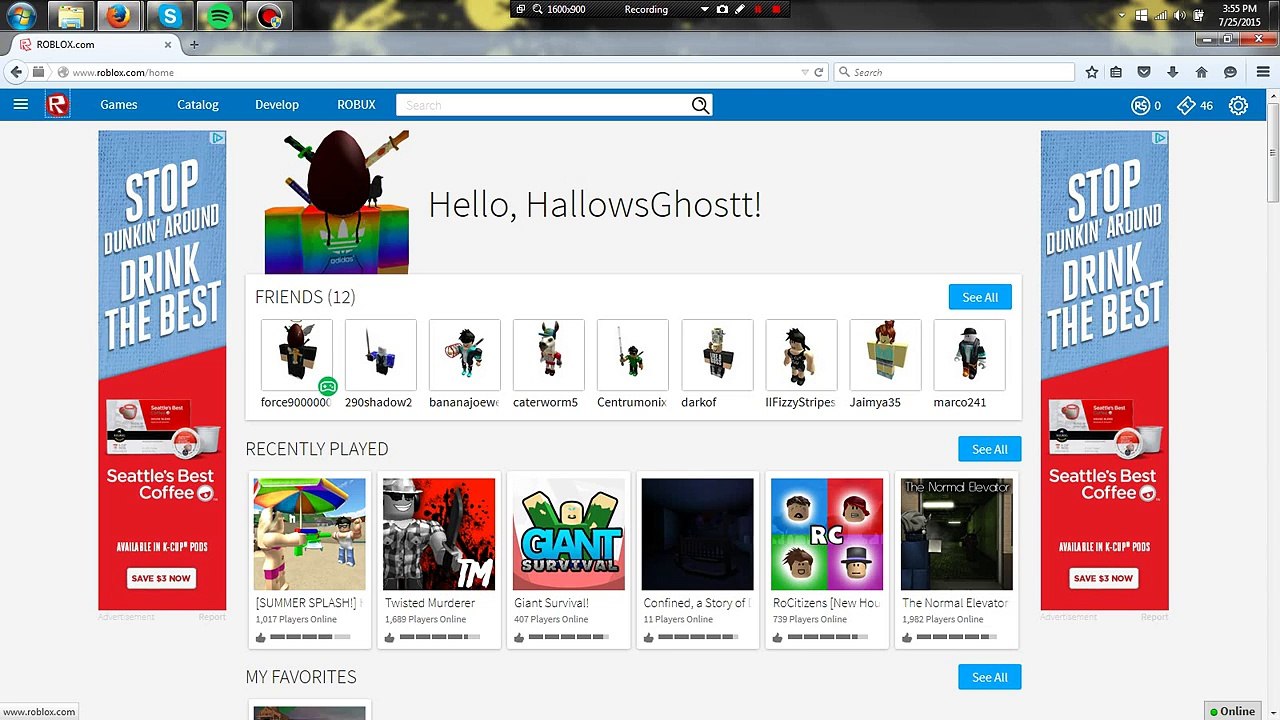Open the Catalog menu item

coord(198,105)
